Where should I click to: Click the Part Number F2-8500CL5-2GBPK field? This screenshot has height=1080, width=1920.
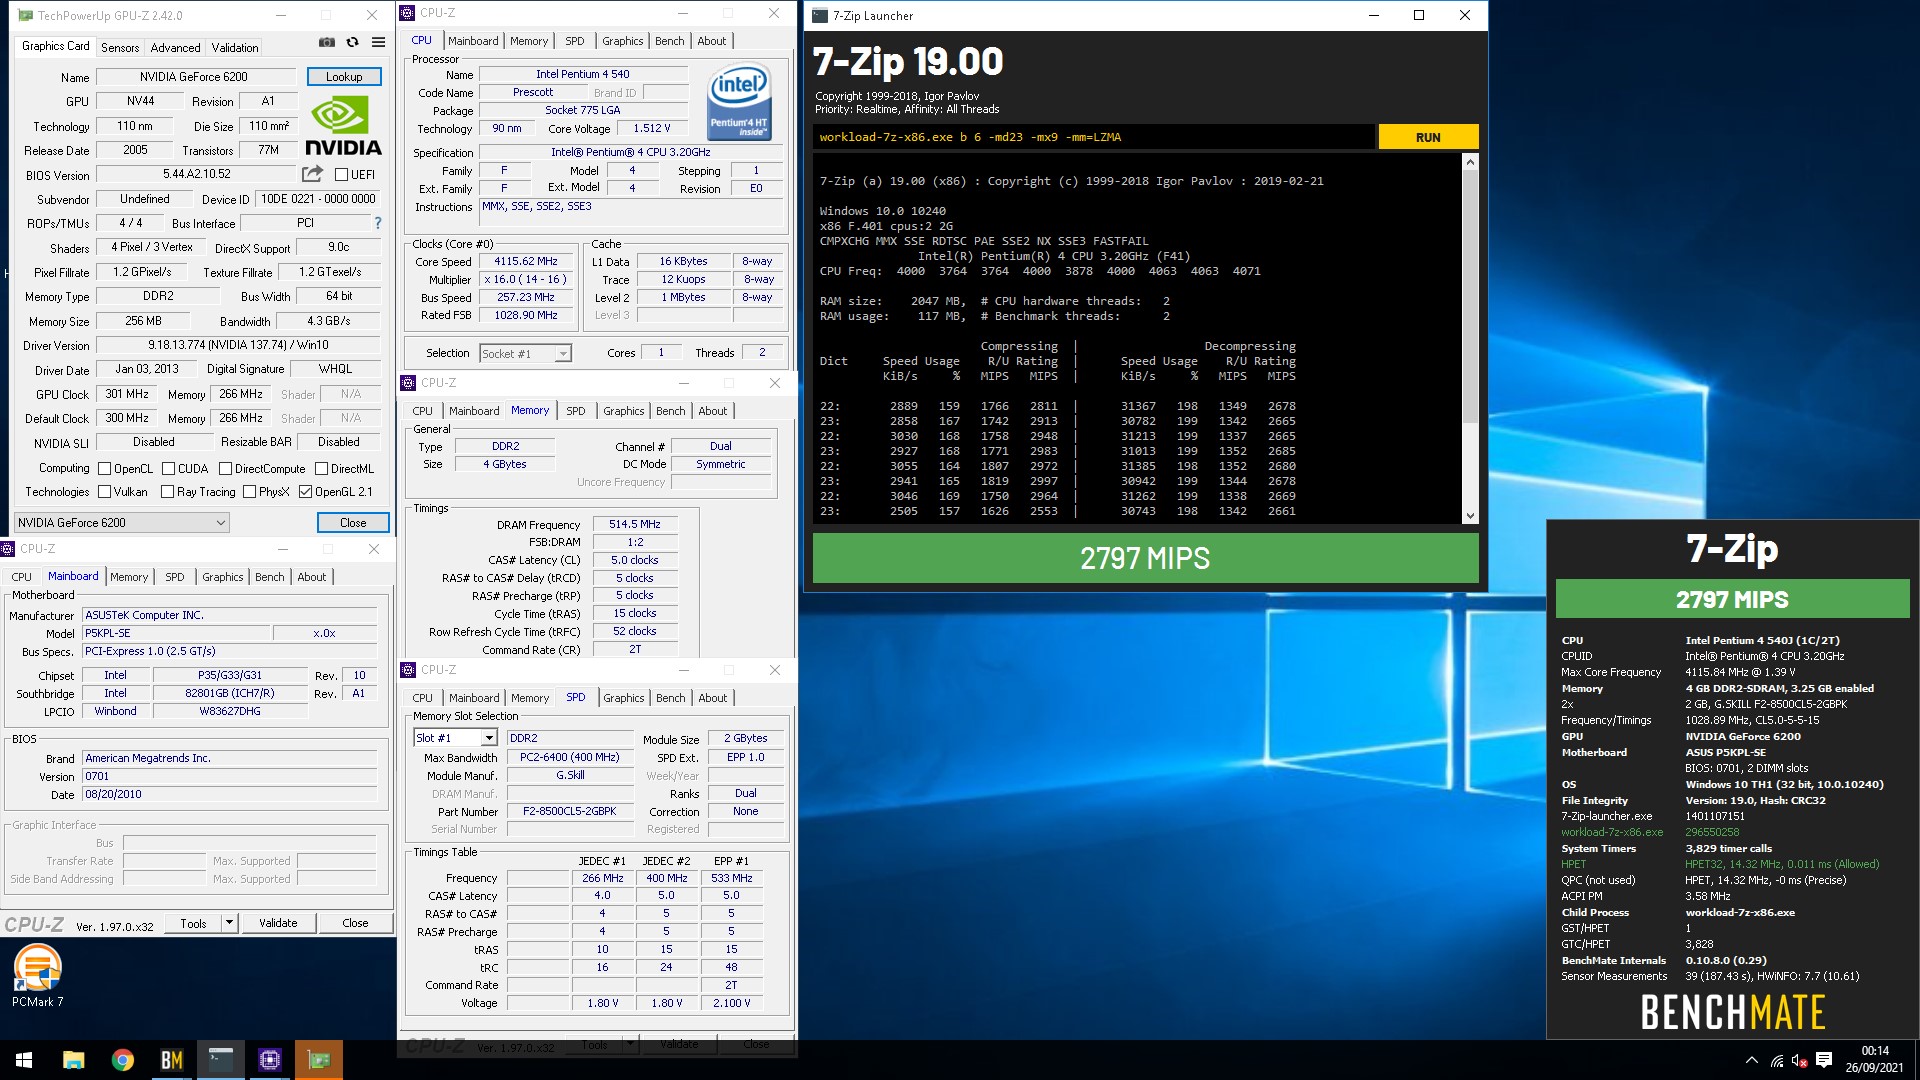(x=570, y=811)
